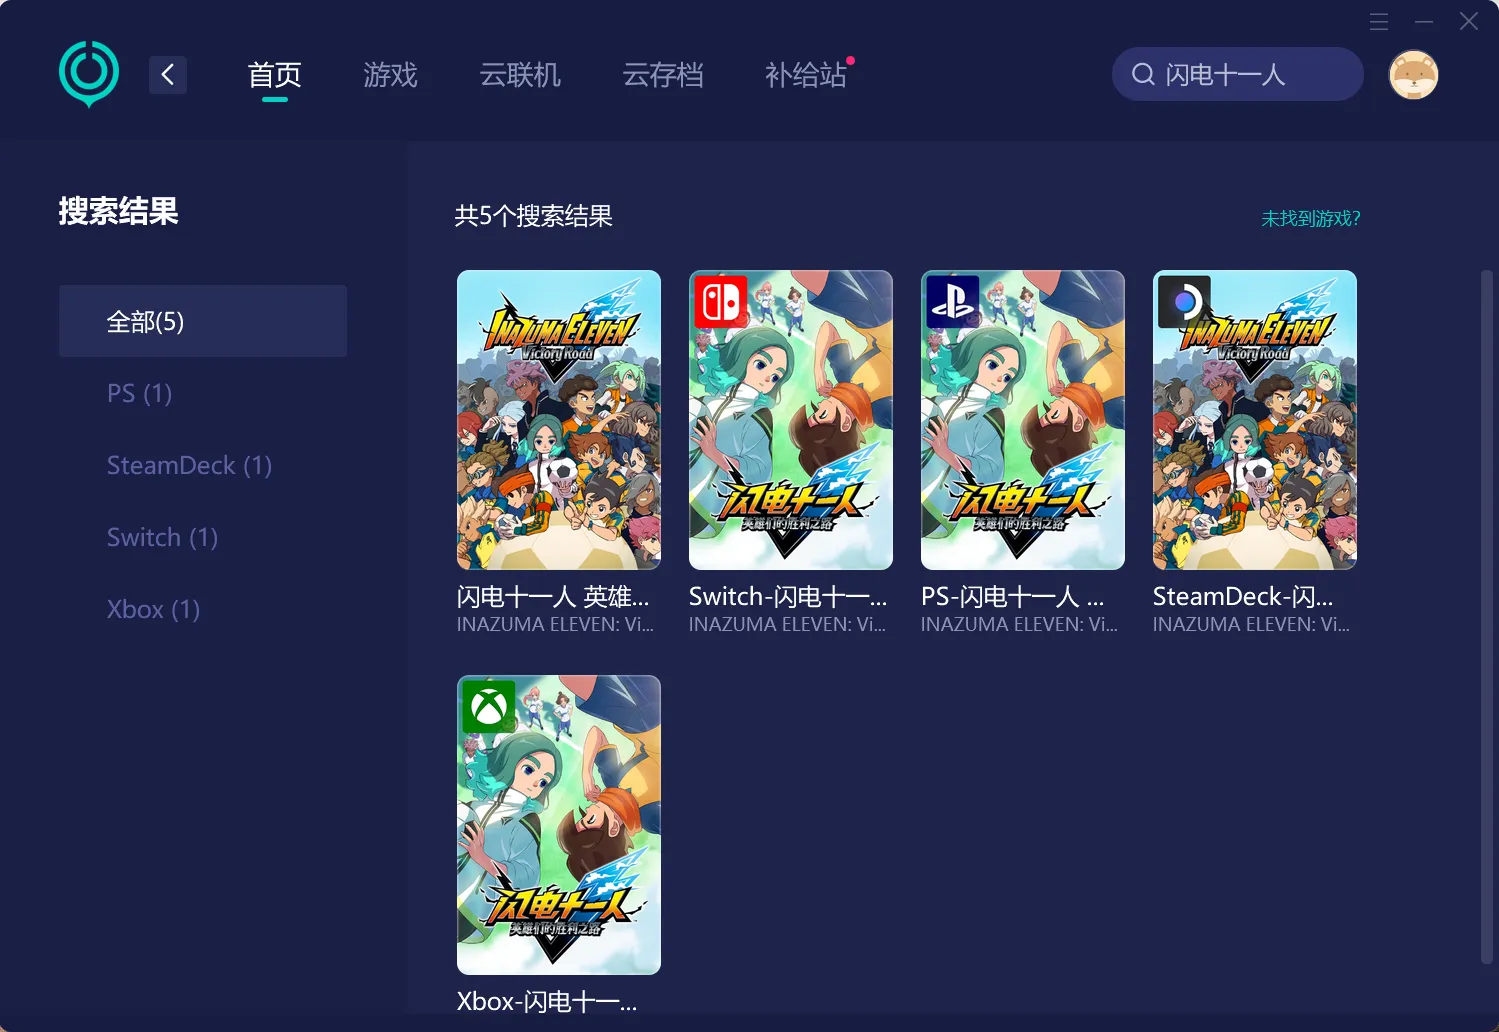Click the 共5个搜索结果 count text
Image resolution: width=1499 pixels, height=1032 pixels.
(534, 216)
